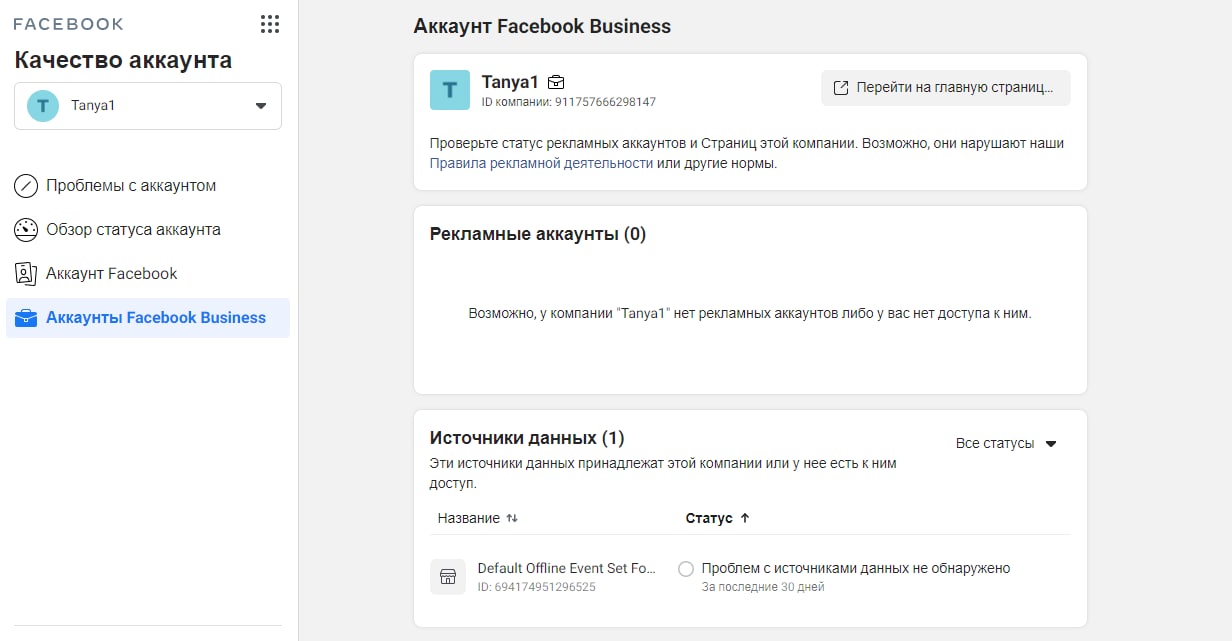The image size is (1232, 641).
Task: Click Рекламные аккаунты (0) heading
Action: pyautogui.click(x=538, y=234)
